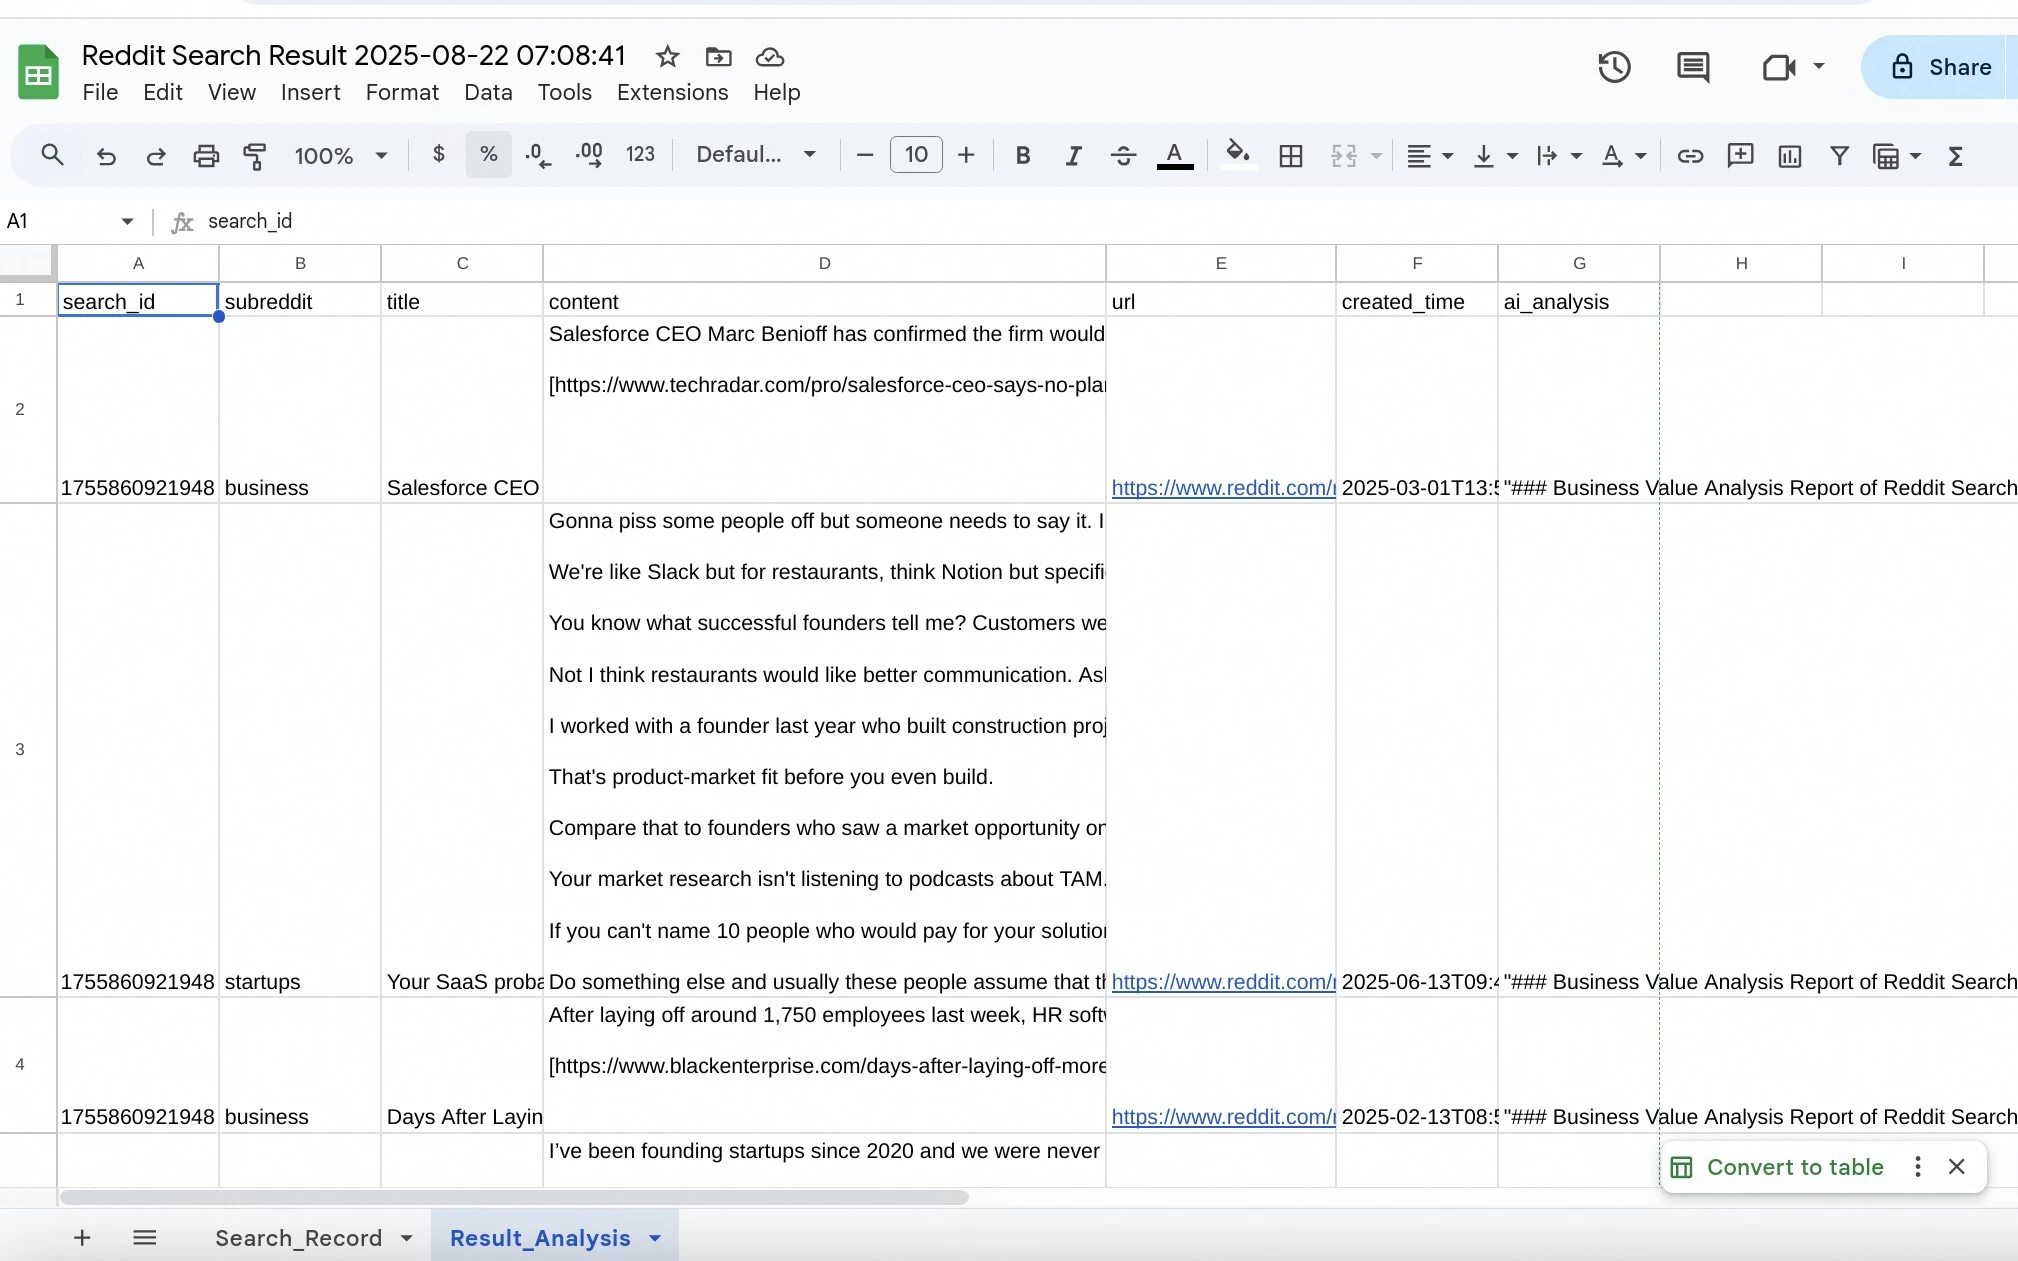Check cloud document status icon
This screenshot has width=2018, height=1261.
coord(770,57)
